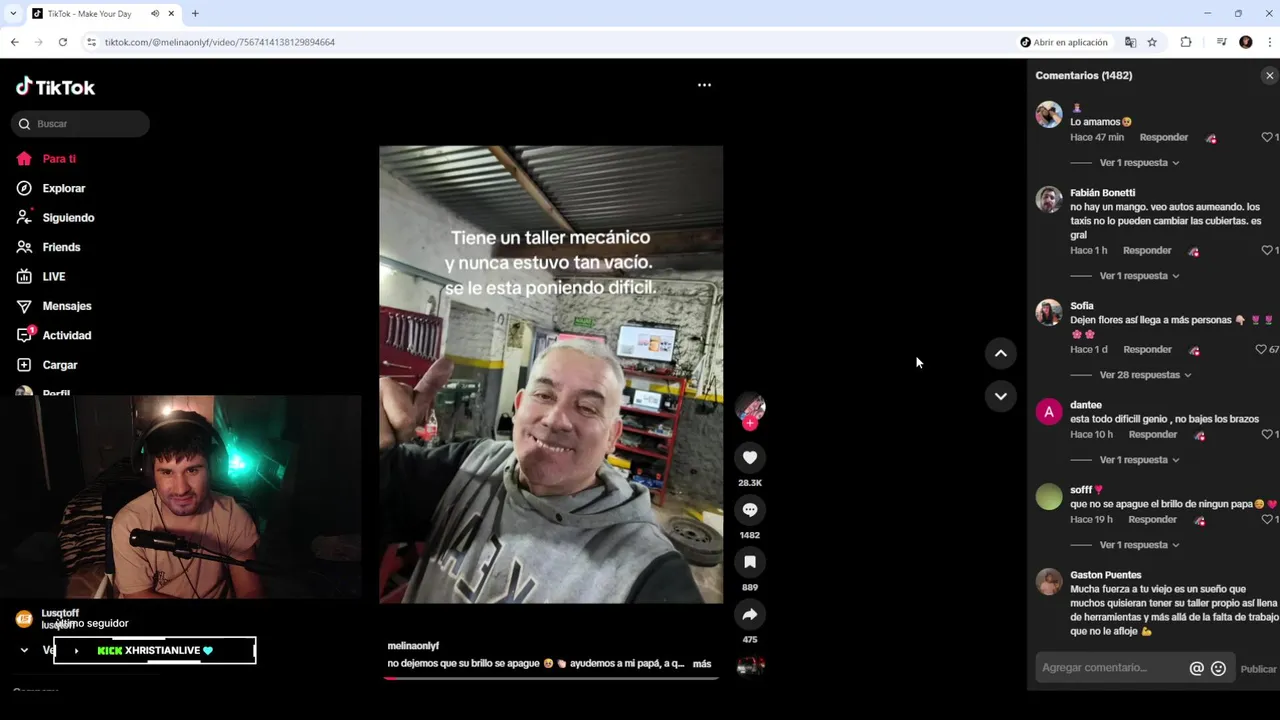Reply to Sofia's comment
Viewport: 1280px width, 720px height.
coord(1147,349)
